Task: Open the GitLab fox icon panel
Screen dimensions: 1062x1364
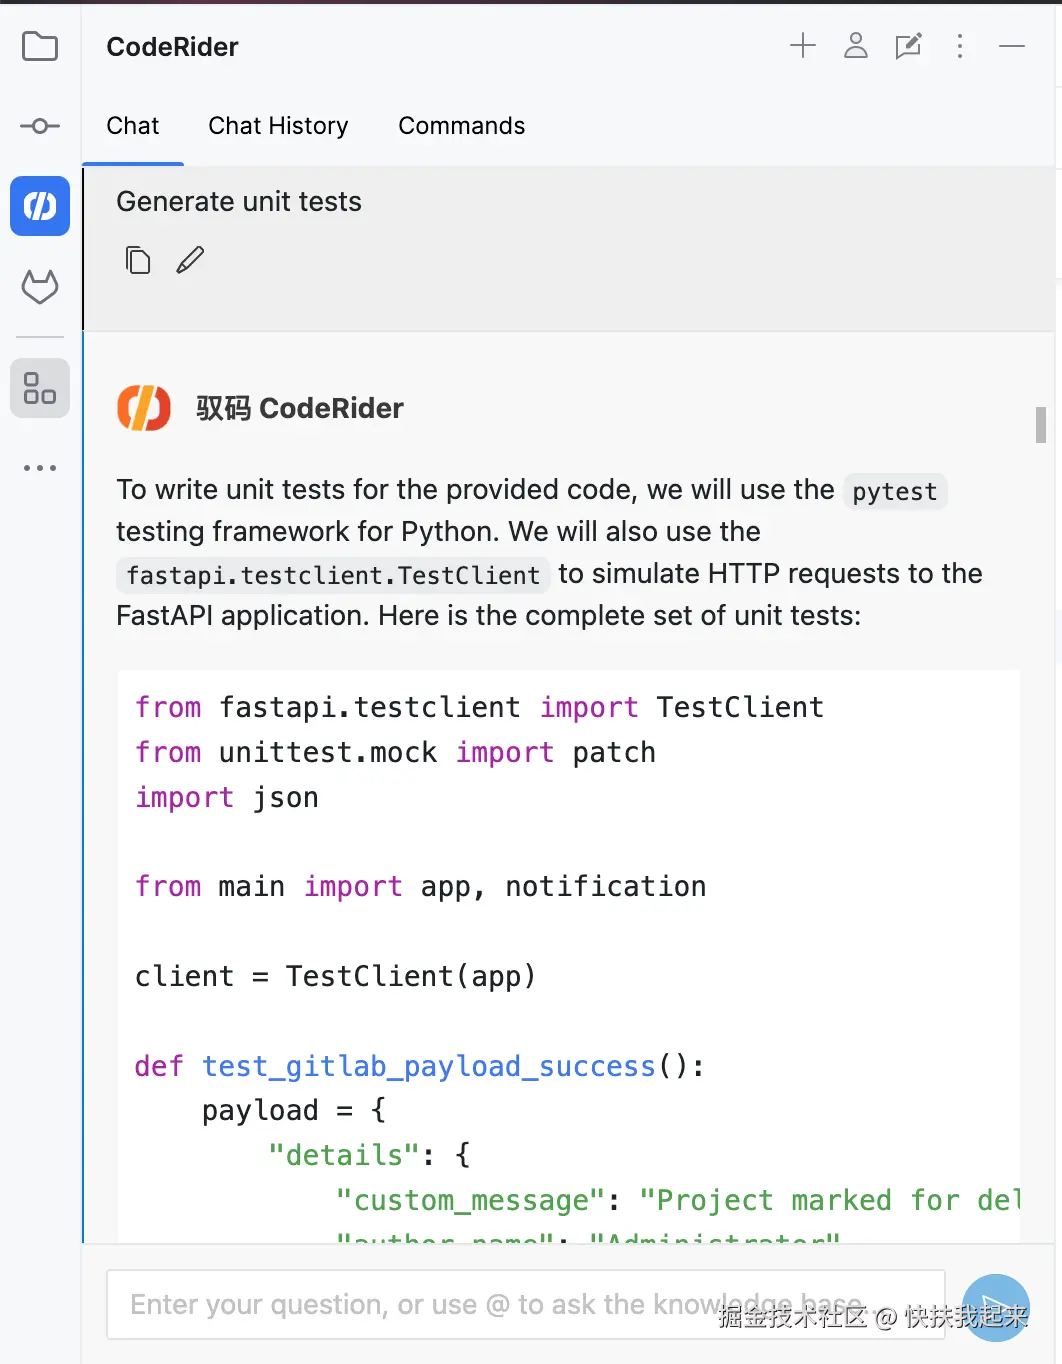Action: [40, 287]
